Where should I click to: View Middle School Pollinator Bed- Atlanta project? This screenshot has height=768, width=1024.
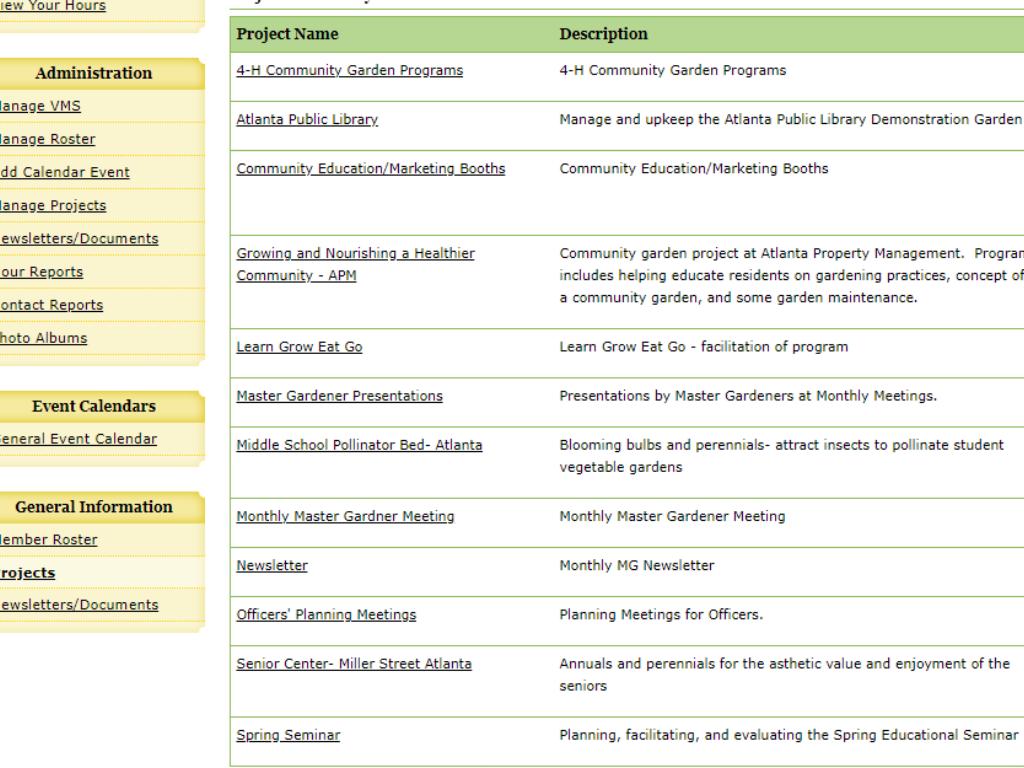[x=359, y=445]
